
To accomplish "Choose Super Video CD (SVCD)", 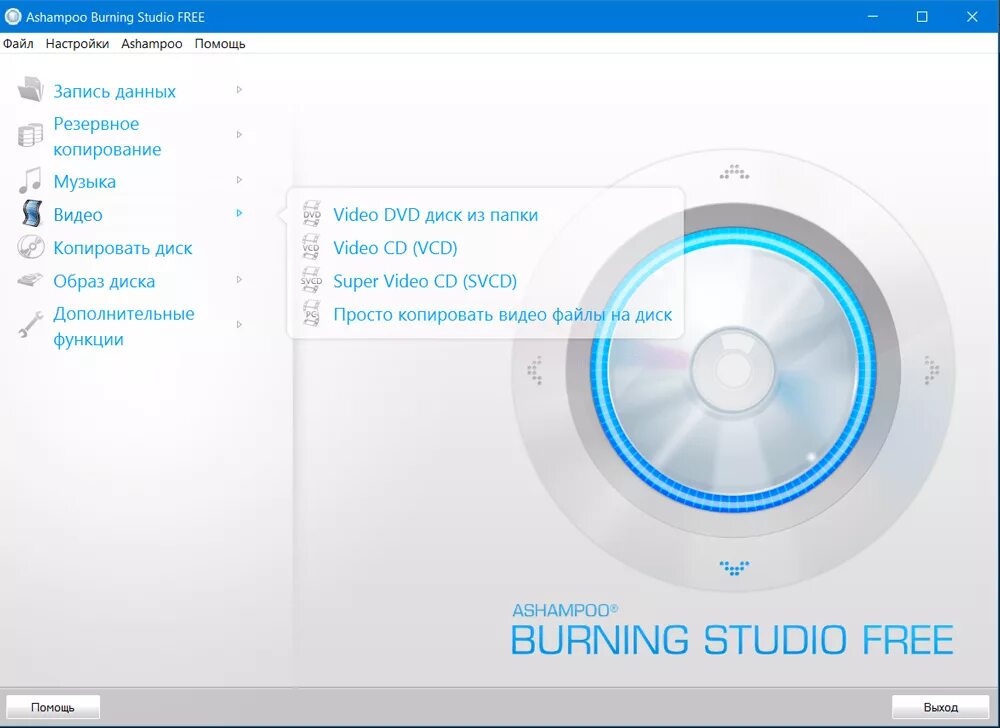I will 425,281.
